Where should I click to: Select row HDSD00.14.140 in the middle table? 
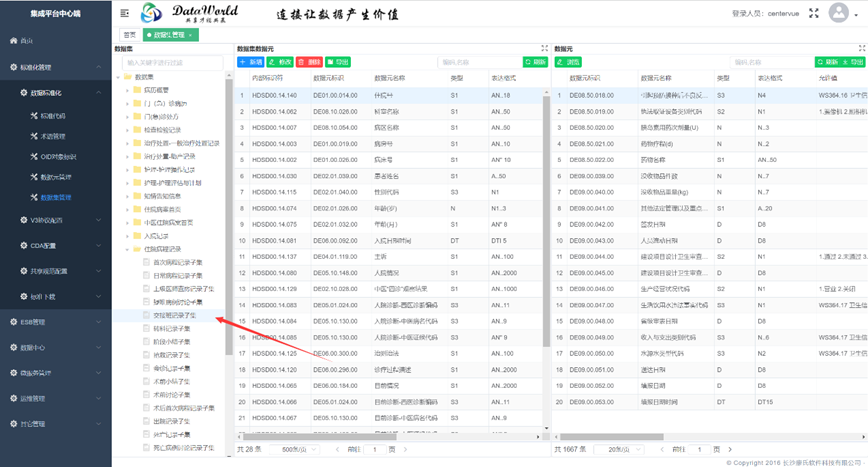pos(389,95)
